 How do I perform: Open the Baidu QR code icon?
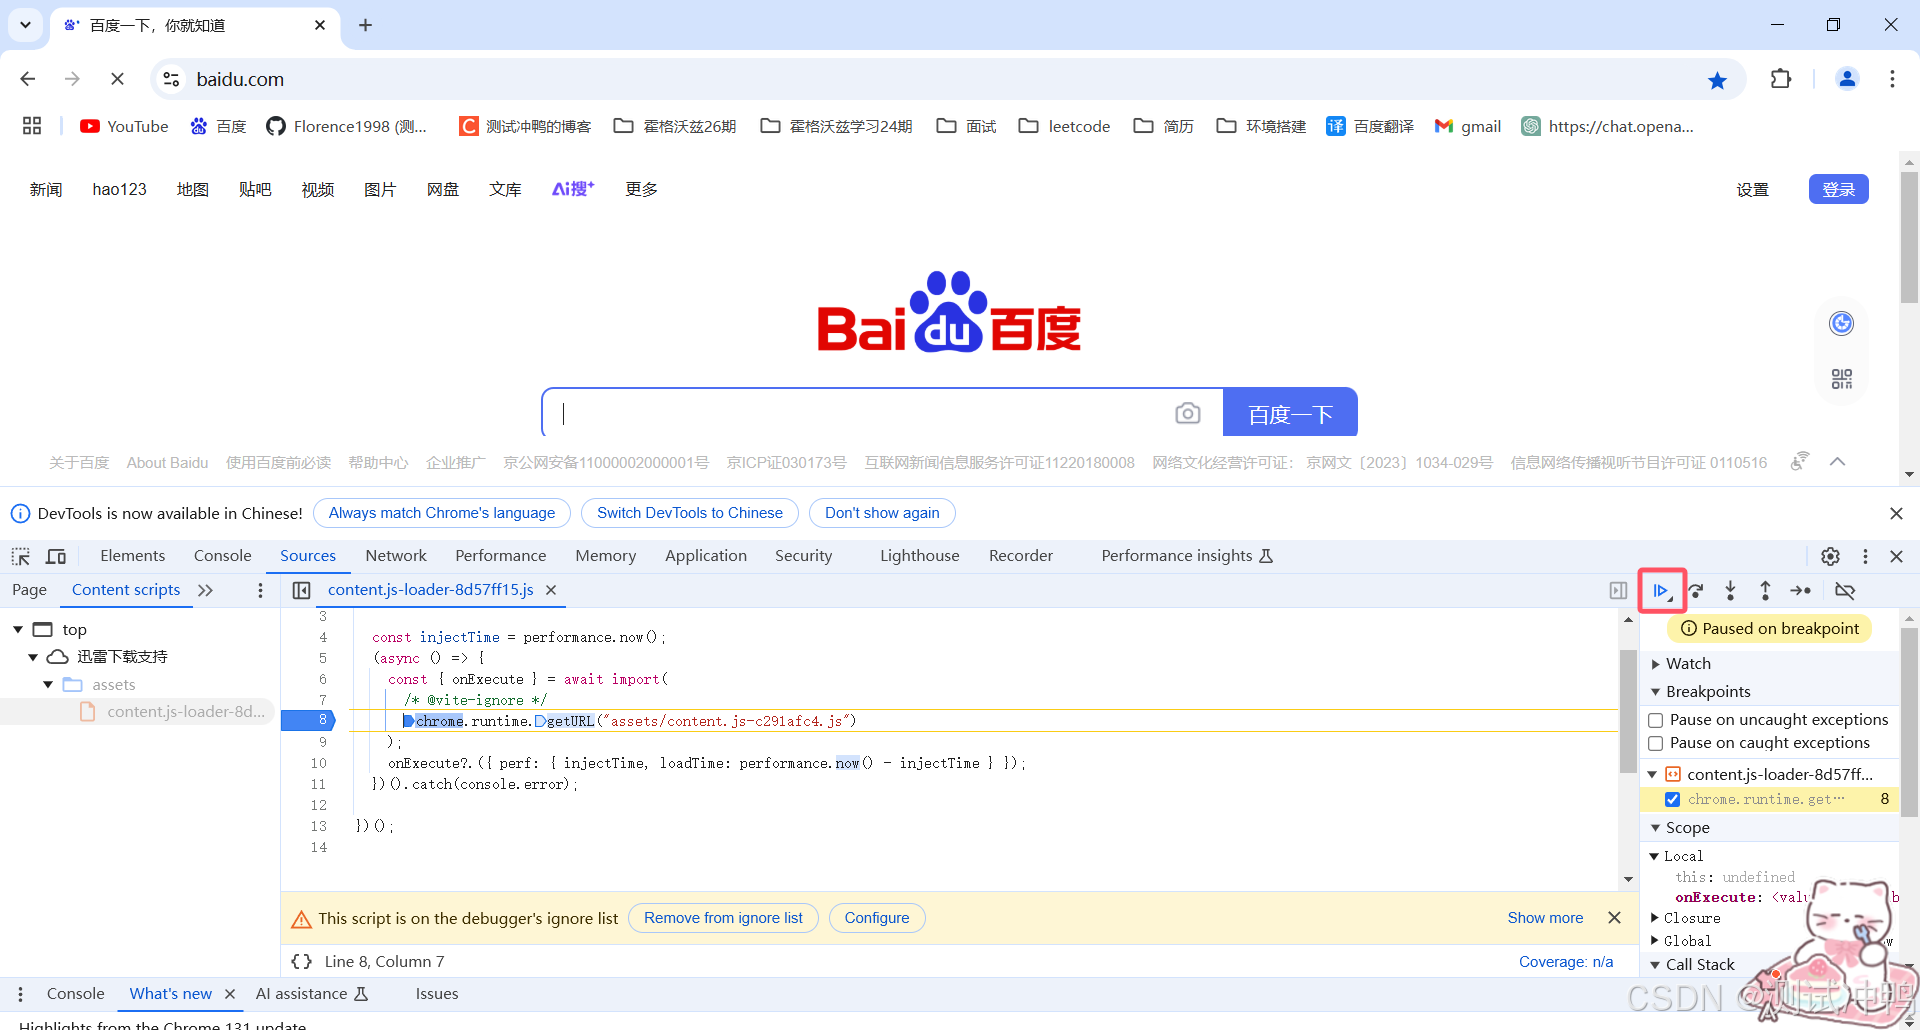(1841, 379)
